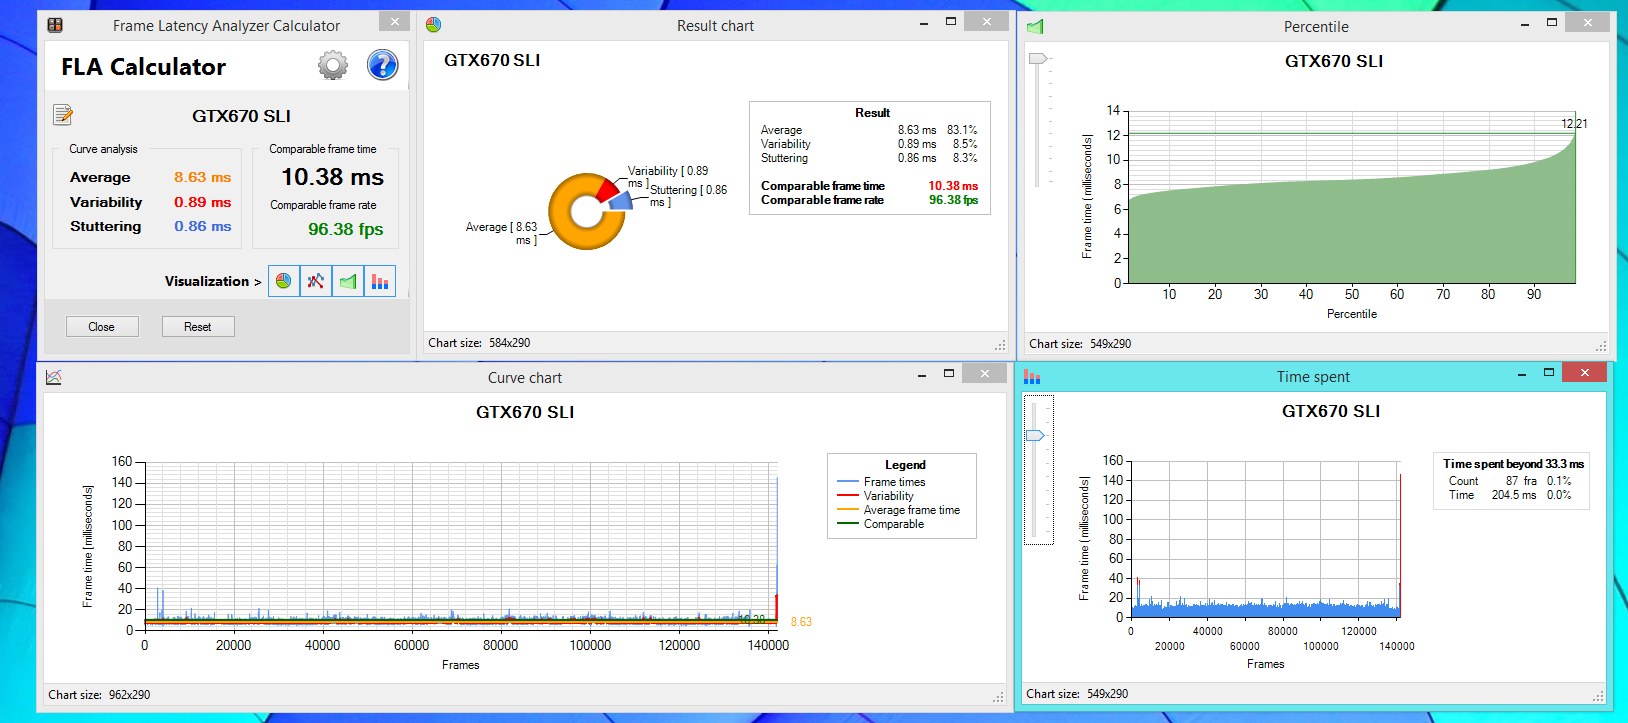1628x723 pixels.
Task: Click the Close button in FLA Calculator
Action: (102, 327)
